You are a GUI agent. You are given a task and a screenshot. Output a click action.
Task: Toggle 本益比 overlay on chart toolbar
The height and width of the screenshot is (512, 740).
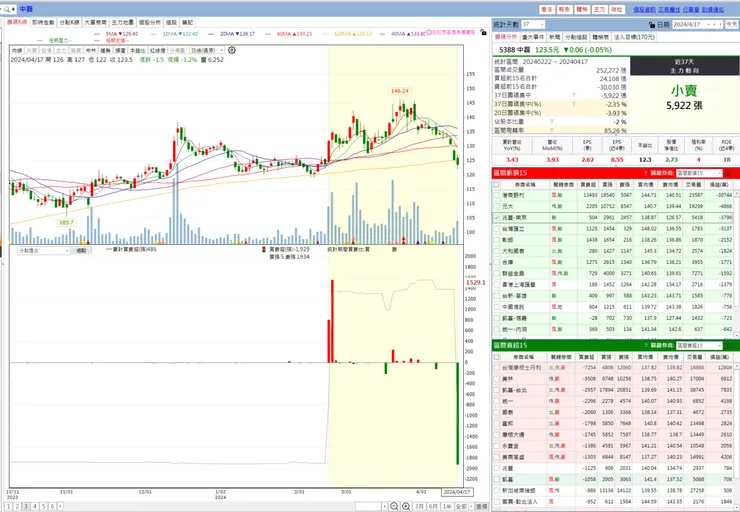(x=138, y=50)
